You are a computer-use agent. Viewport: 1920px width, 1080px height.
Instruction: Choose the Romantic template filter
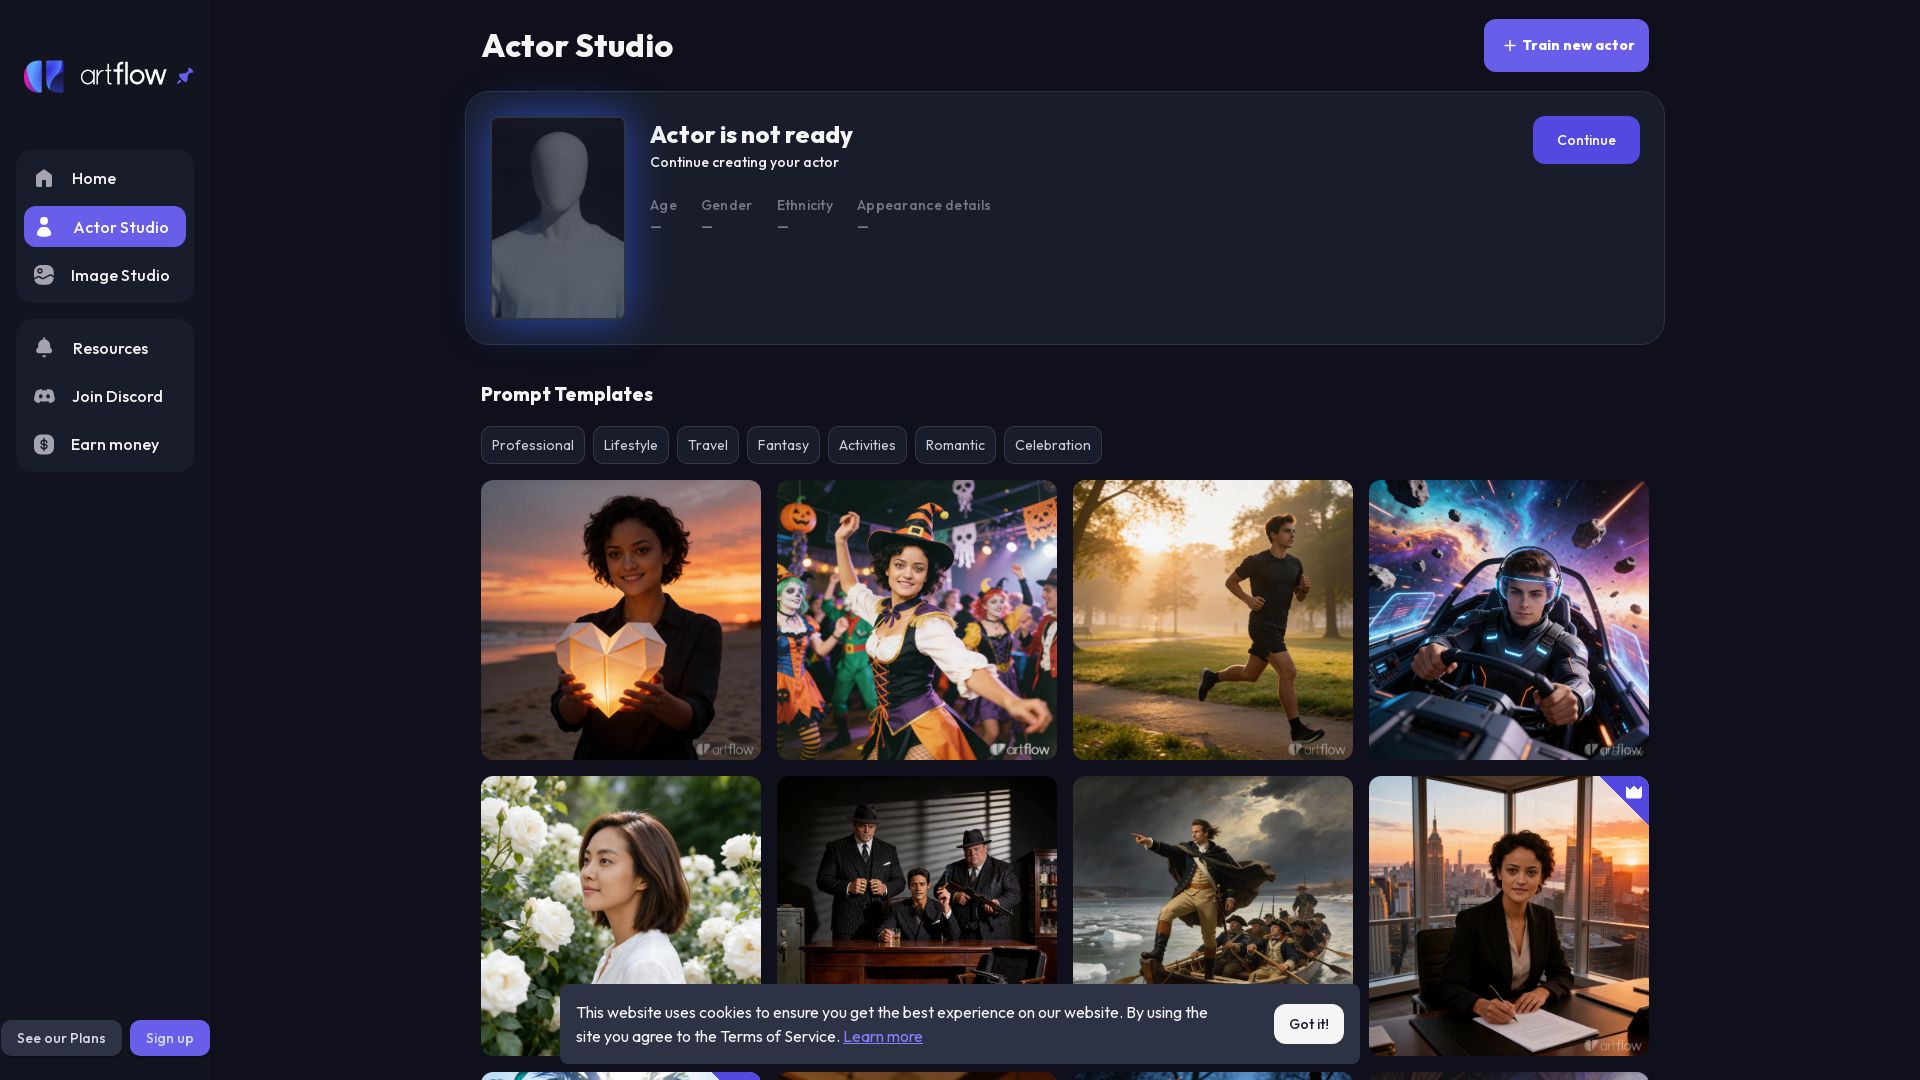tap(955, 445)
